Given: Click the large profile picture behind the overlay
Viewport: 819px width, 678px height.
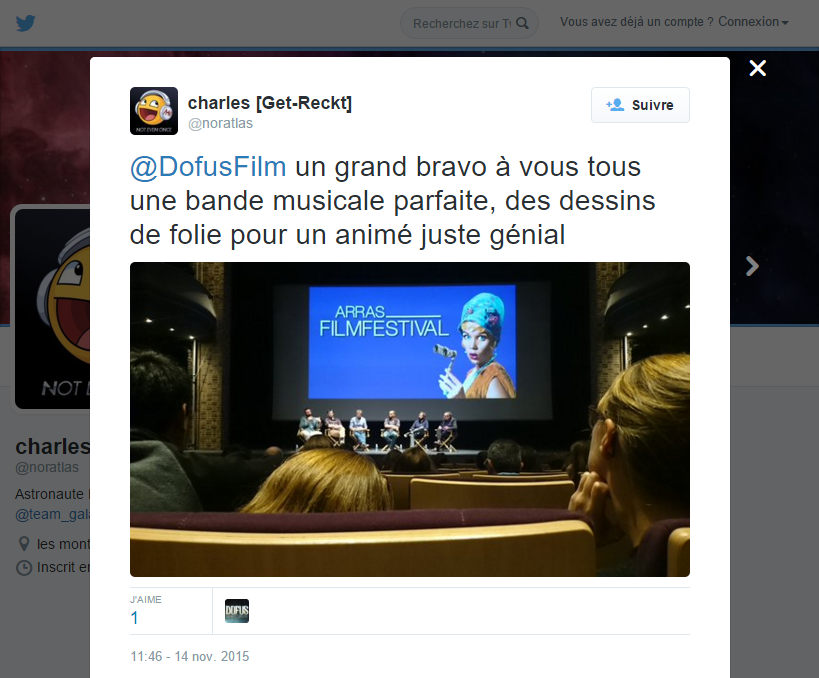Looking at the screenshot, I should (x=51, y=307).
